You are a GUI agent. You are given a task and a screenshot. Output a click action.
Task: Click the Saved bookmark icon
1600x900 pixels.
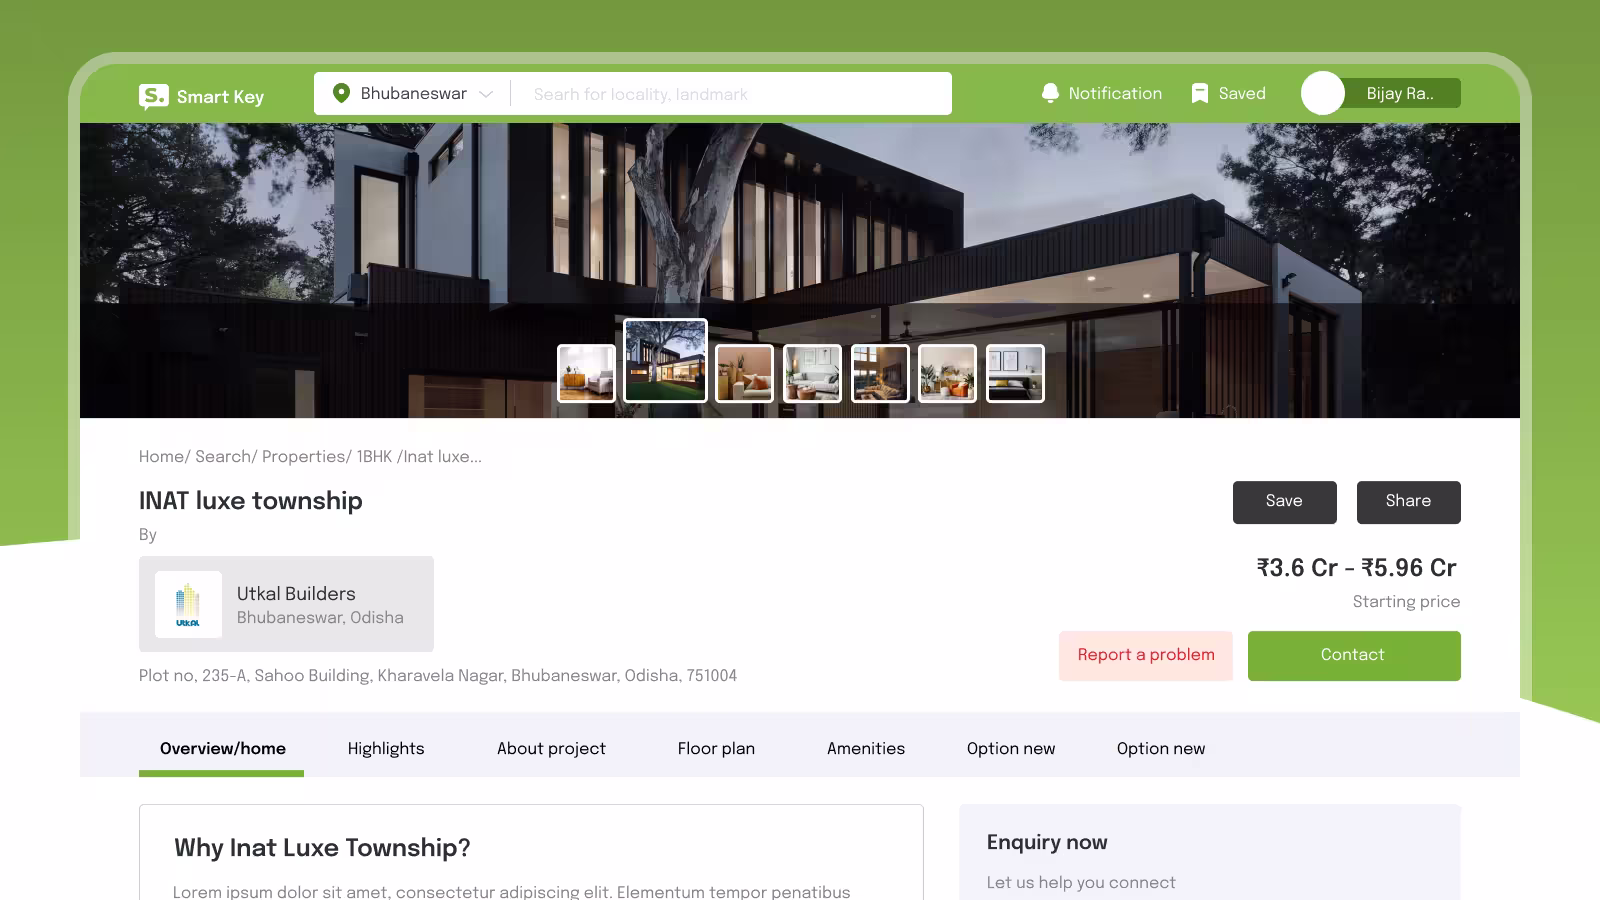tap(1200, 93)
